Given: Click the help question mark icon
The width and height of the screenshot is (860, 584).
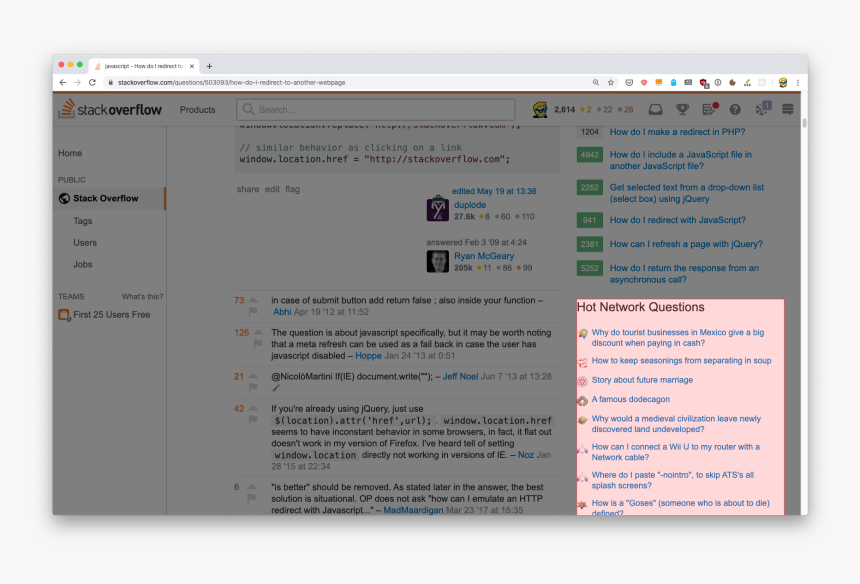Looking at the screenshot, I should tap(735, 110).
